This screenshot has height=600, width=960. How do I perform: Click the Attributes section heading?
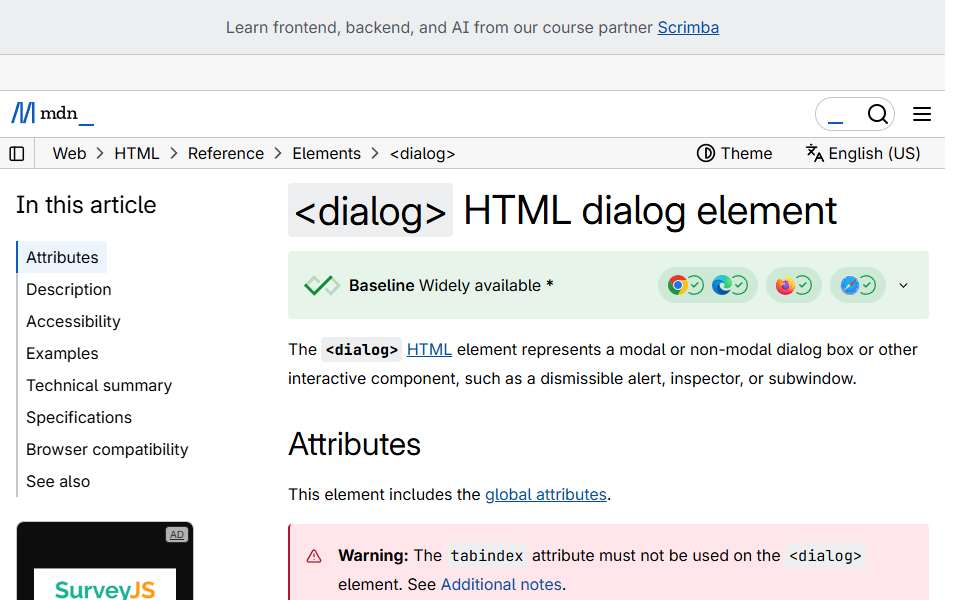[354, 444]
